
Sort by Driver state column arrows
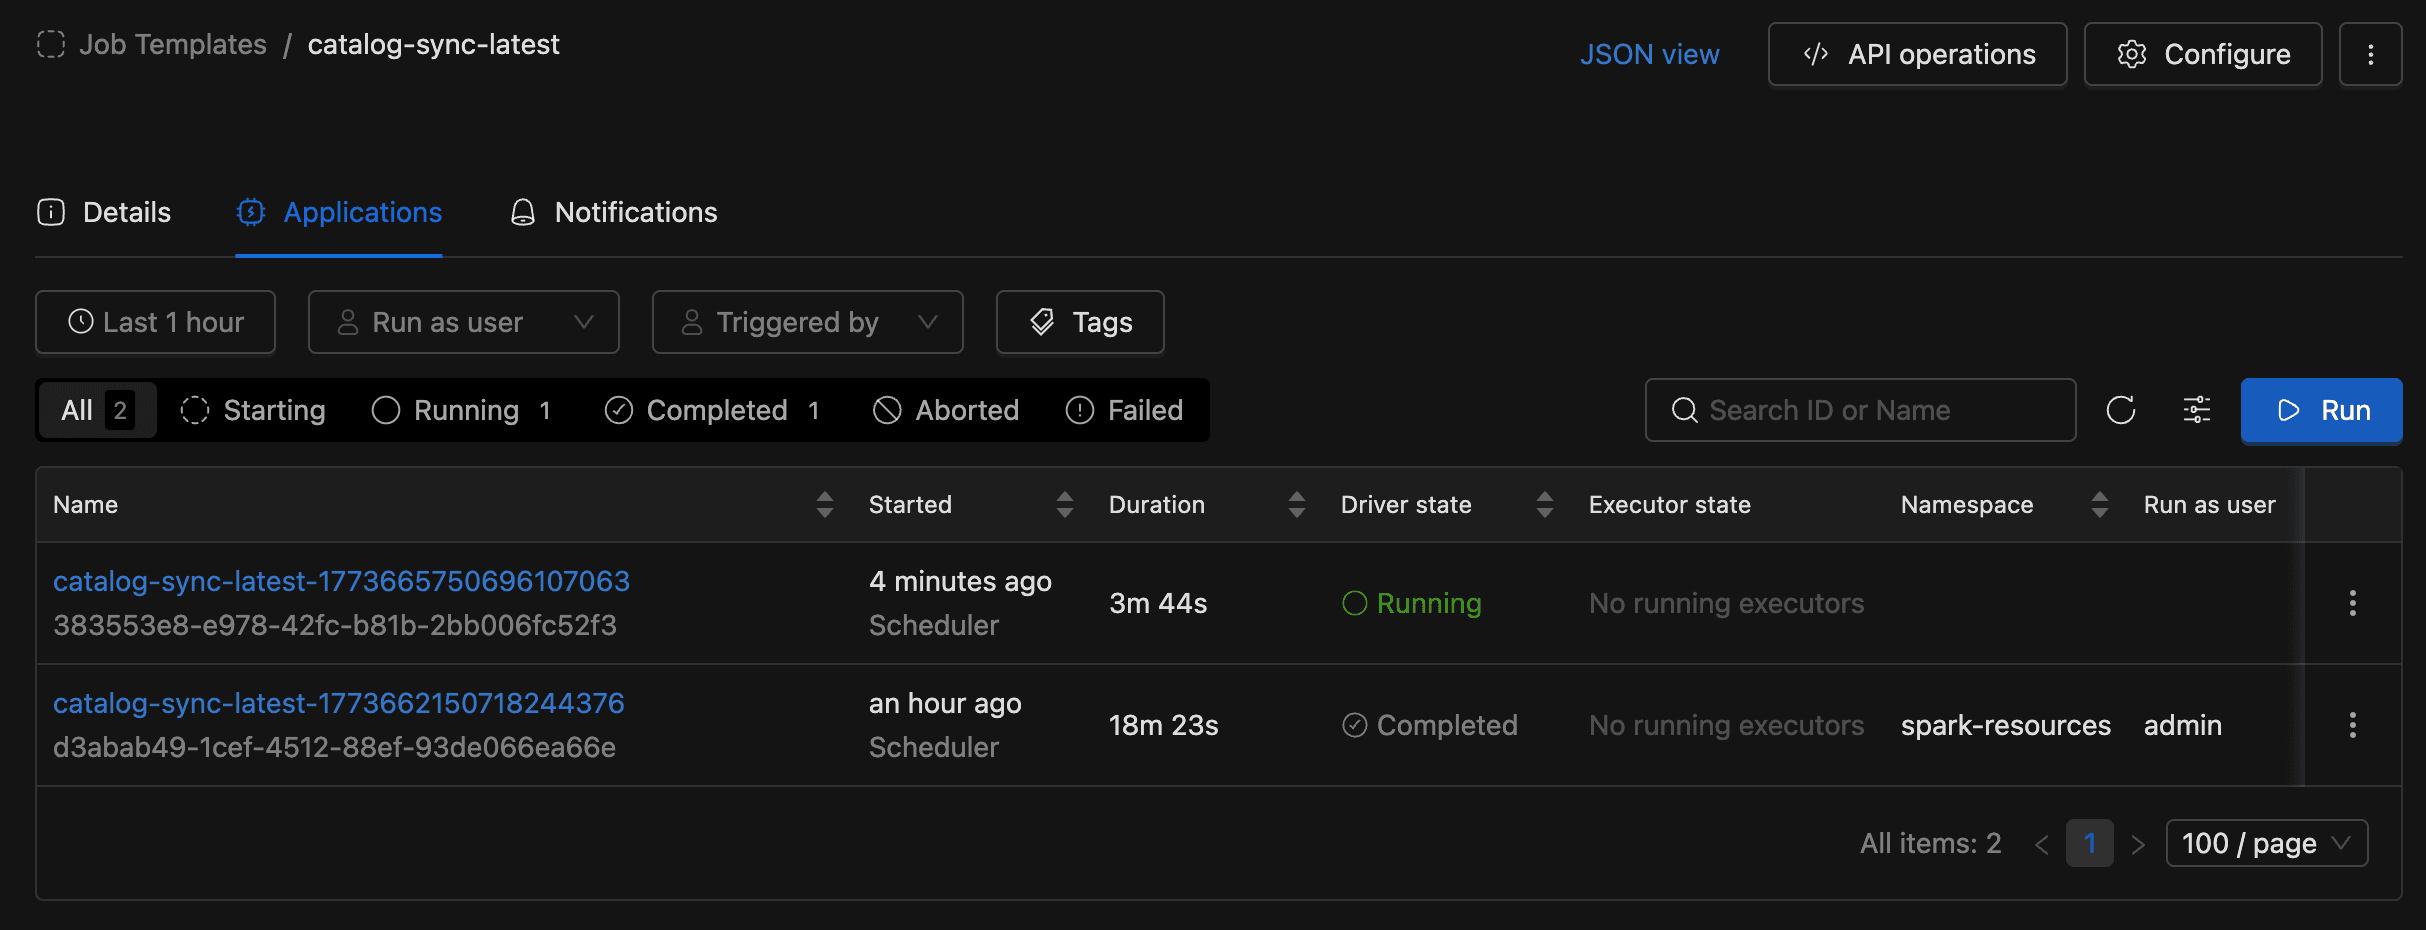(x=1544, y=504)
